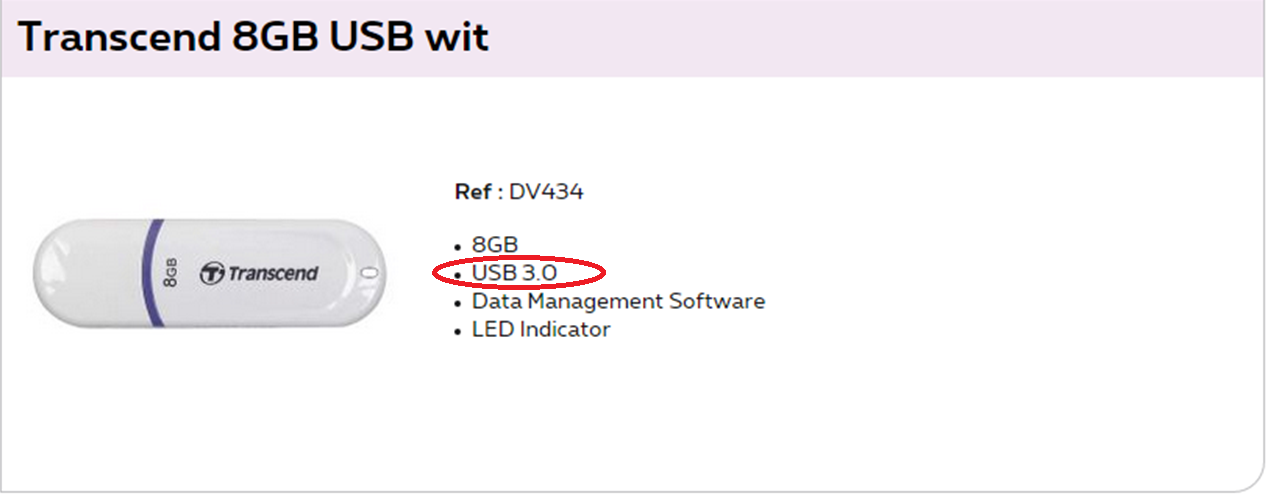Click the bullet point before "8GB" feature

pos(458,247)
